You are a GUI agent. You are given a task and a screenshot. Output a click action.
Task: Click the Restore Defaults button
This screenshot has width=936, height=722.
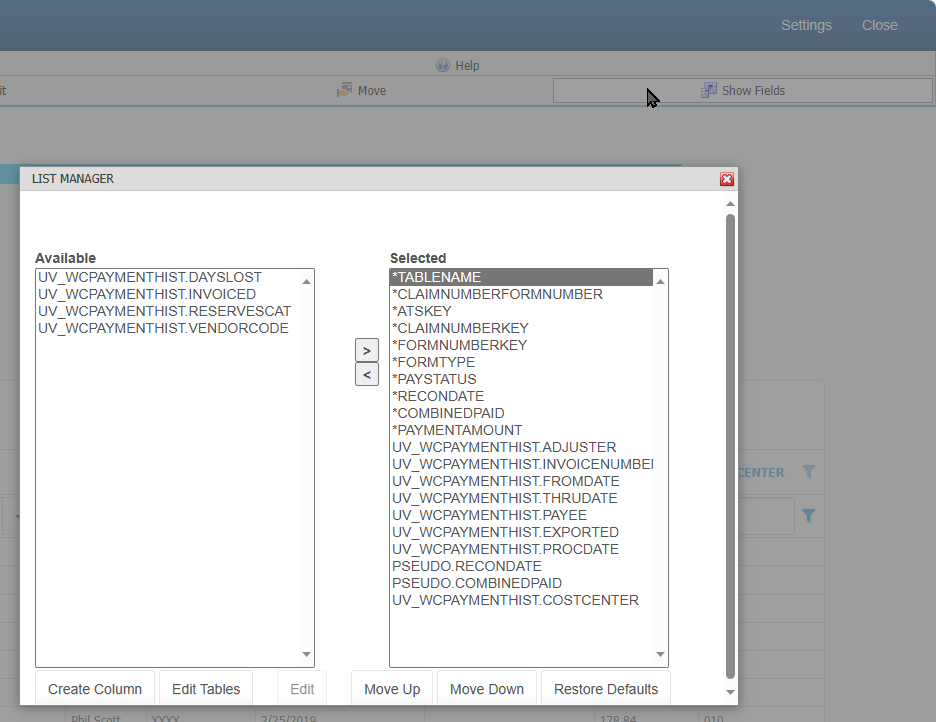coord(605,689)
